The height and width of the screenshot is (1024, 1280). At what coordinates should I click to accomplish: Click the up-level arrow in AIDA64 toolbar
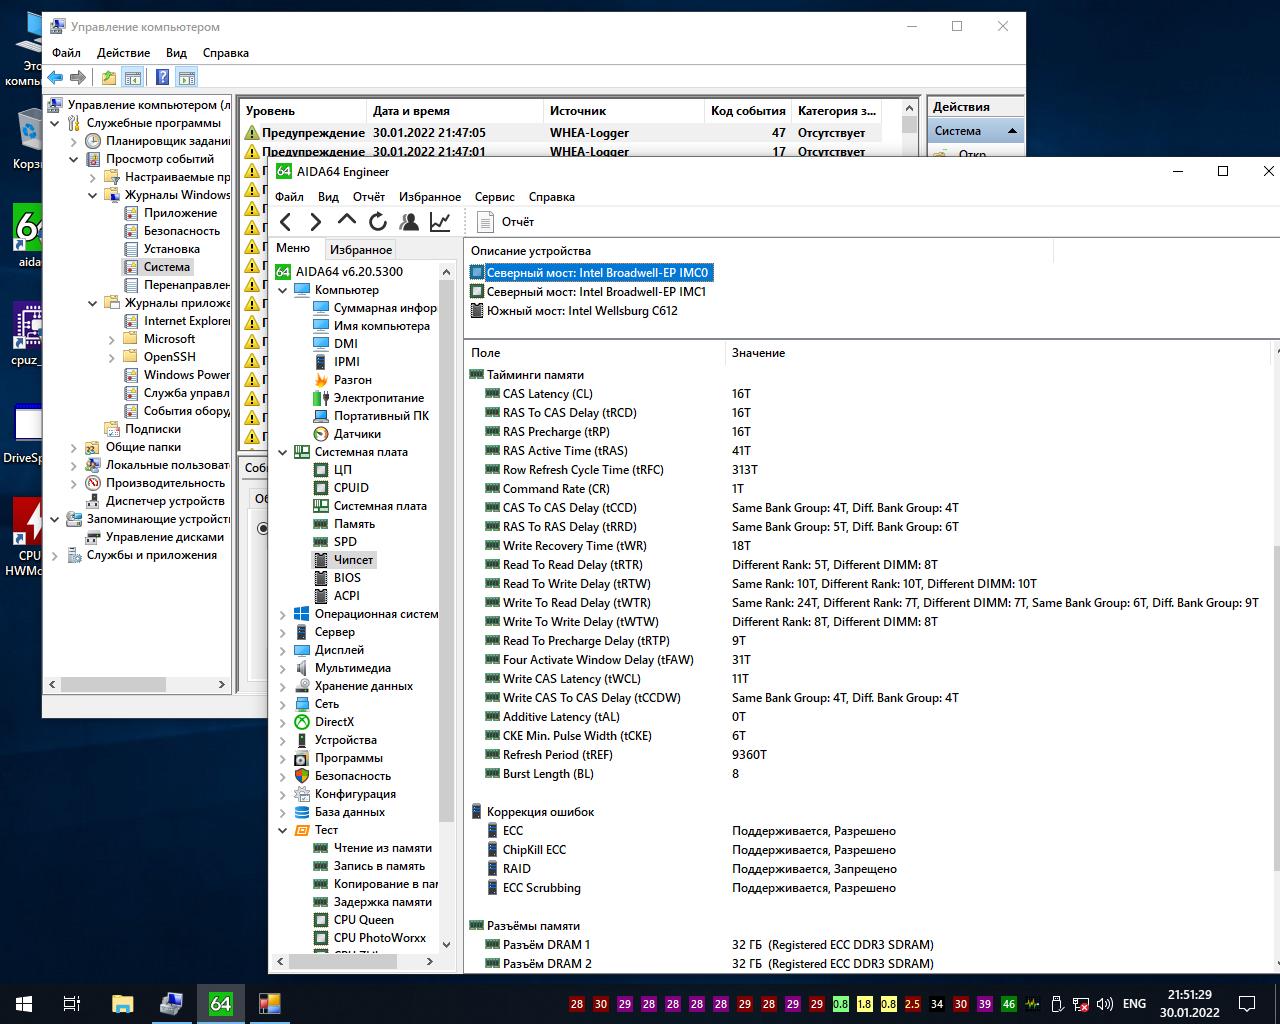click(347, 221)
